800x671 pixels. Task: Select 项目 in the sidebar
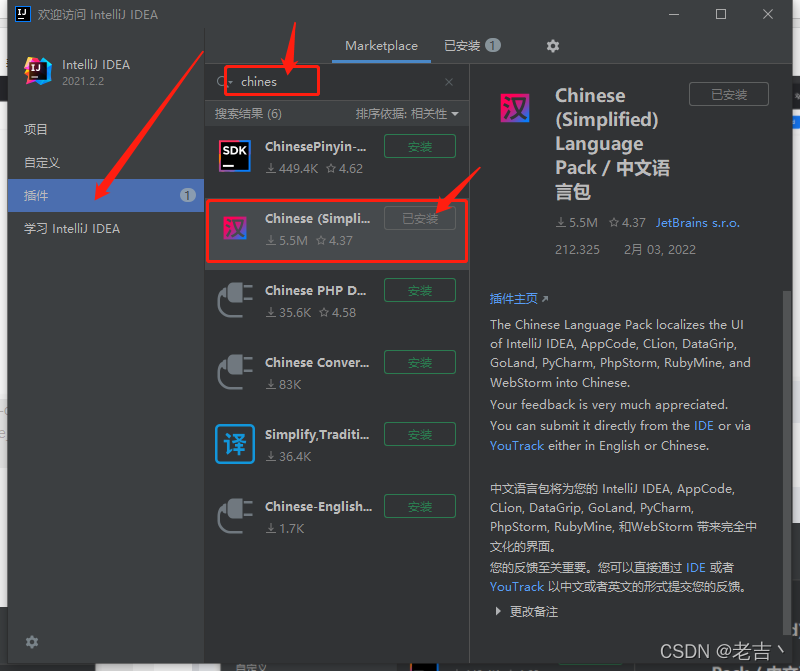pos(106,130)
